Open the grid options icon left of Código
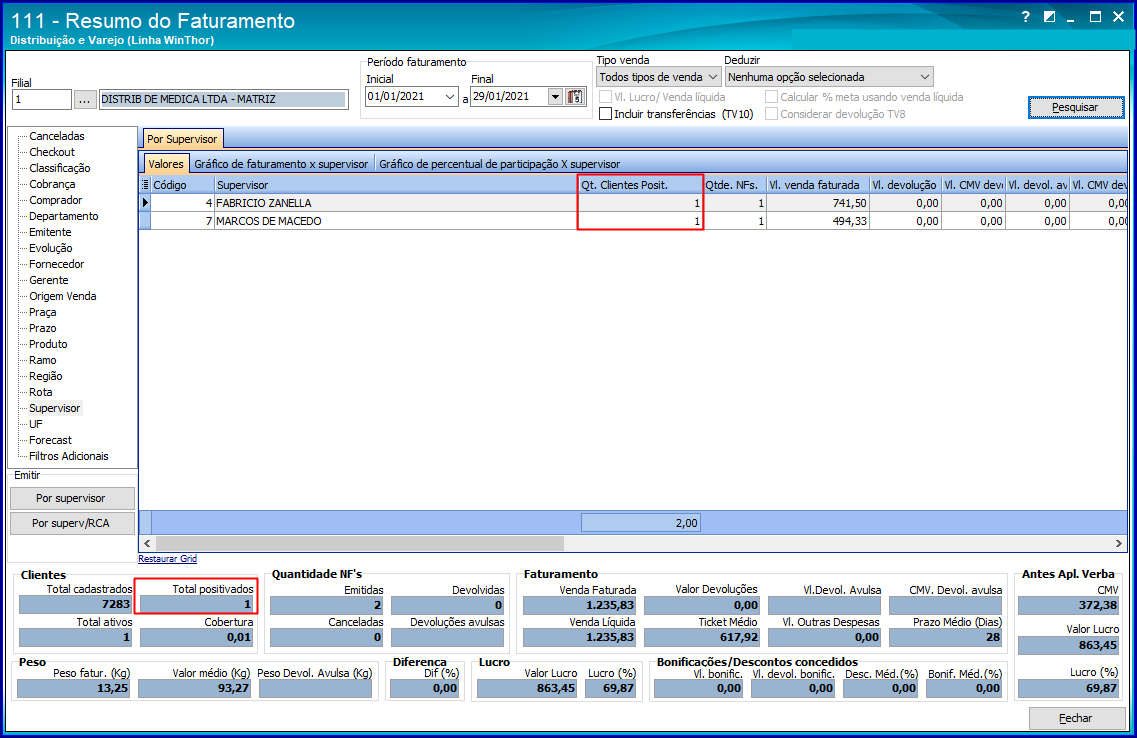1137x738 pixels. click(145, 185)
